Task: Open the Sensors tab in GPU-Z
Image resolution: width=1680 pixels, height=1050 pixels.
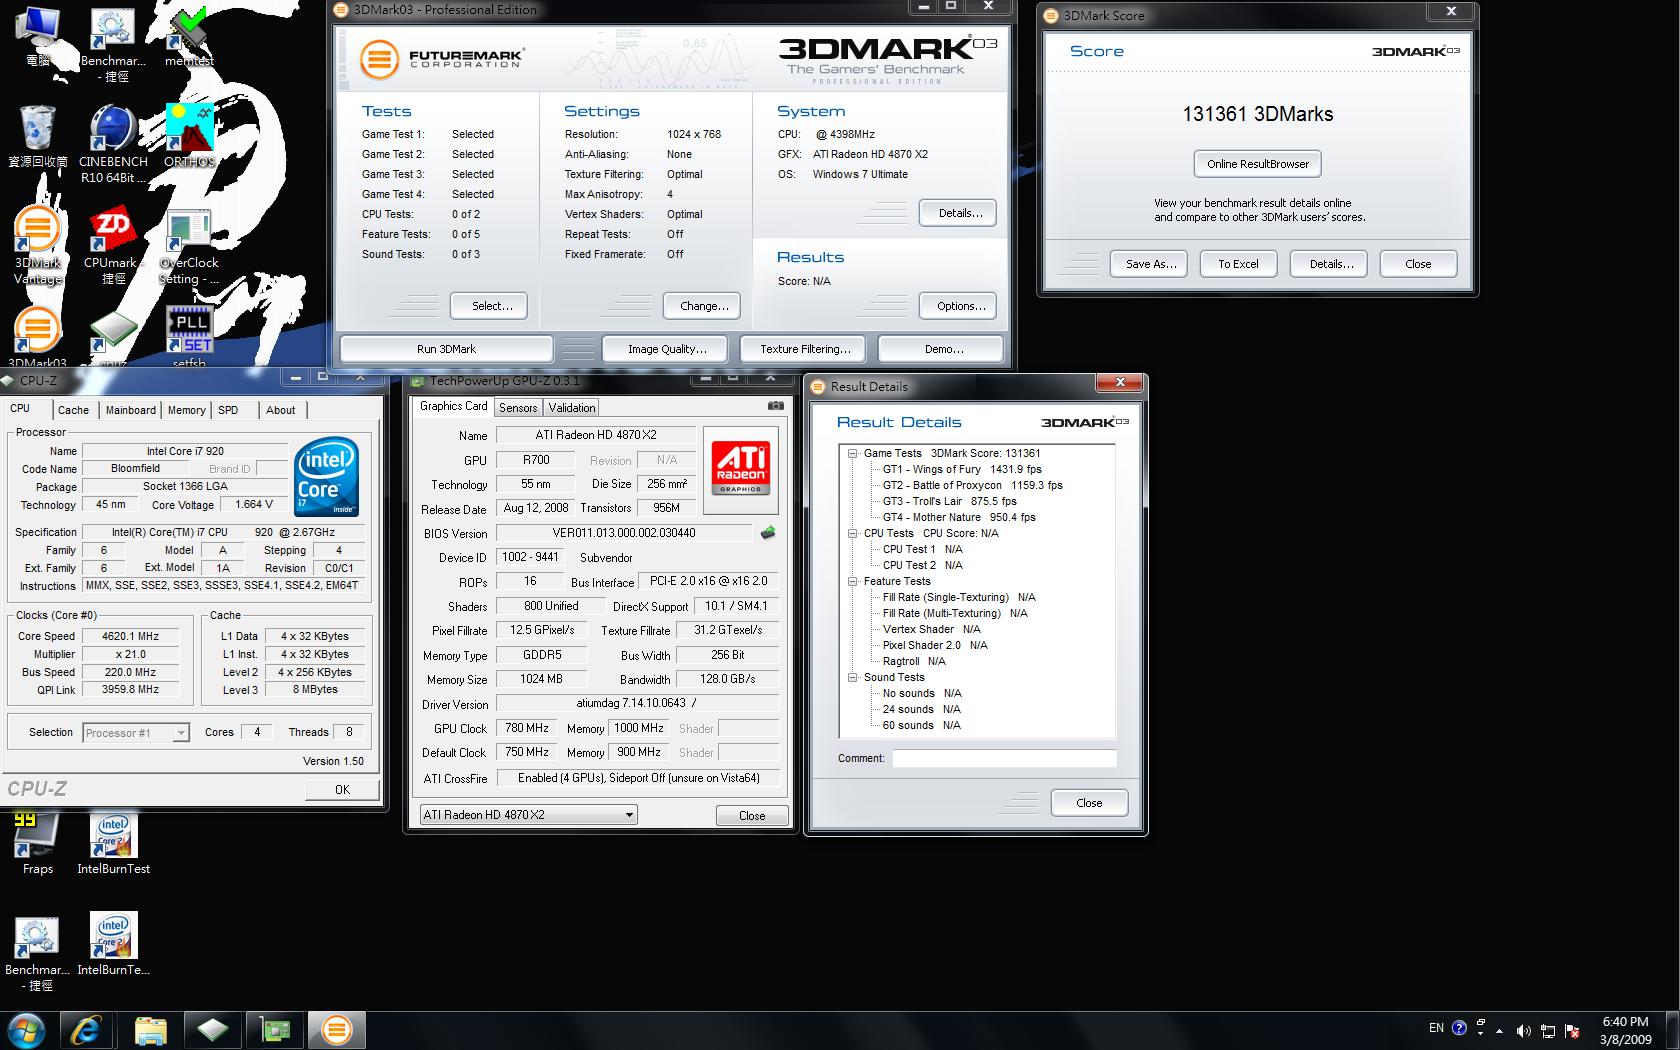Action: tap(518, 408)
